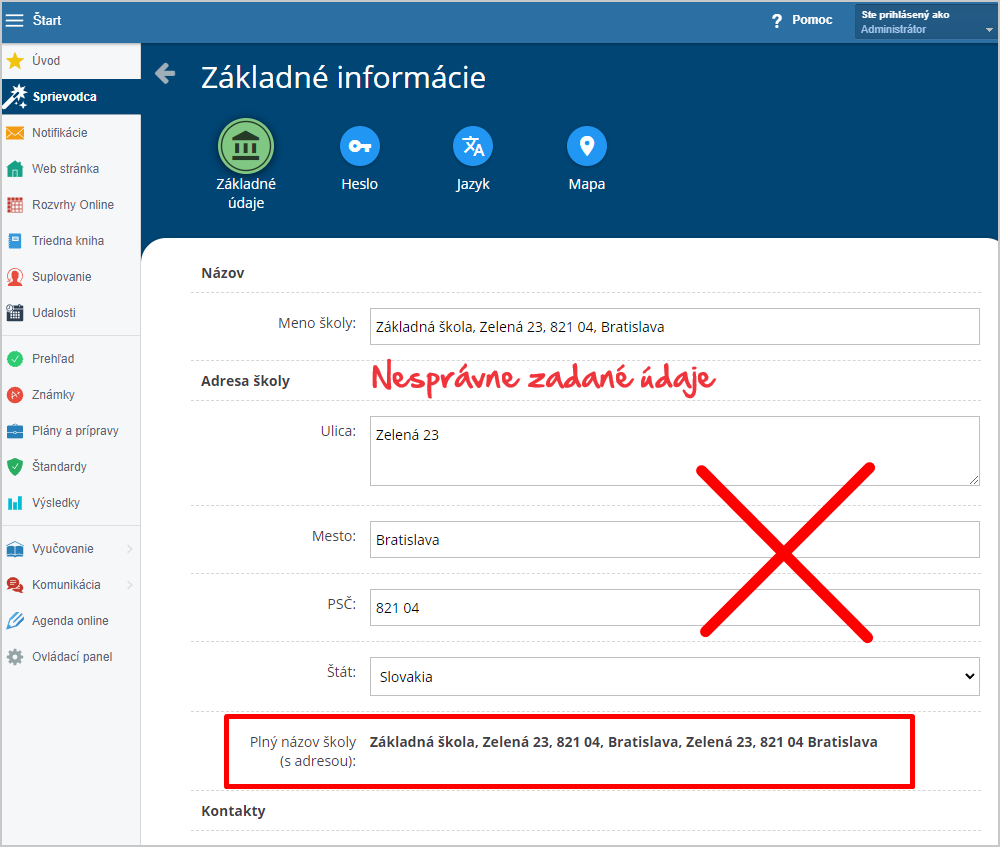Open Rozvrhy Online menu item
Image resolution: width=1000 pixels, height=847 pixels.
[x=71, y=205]
